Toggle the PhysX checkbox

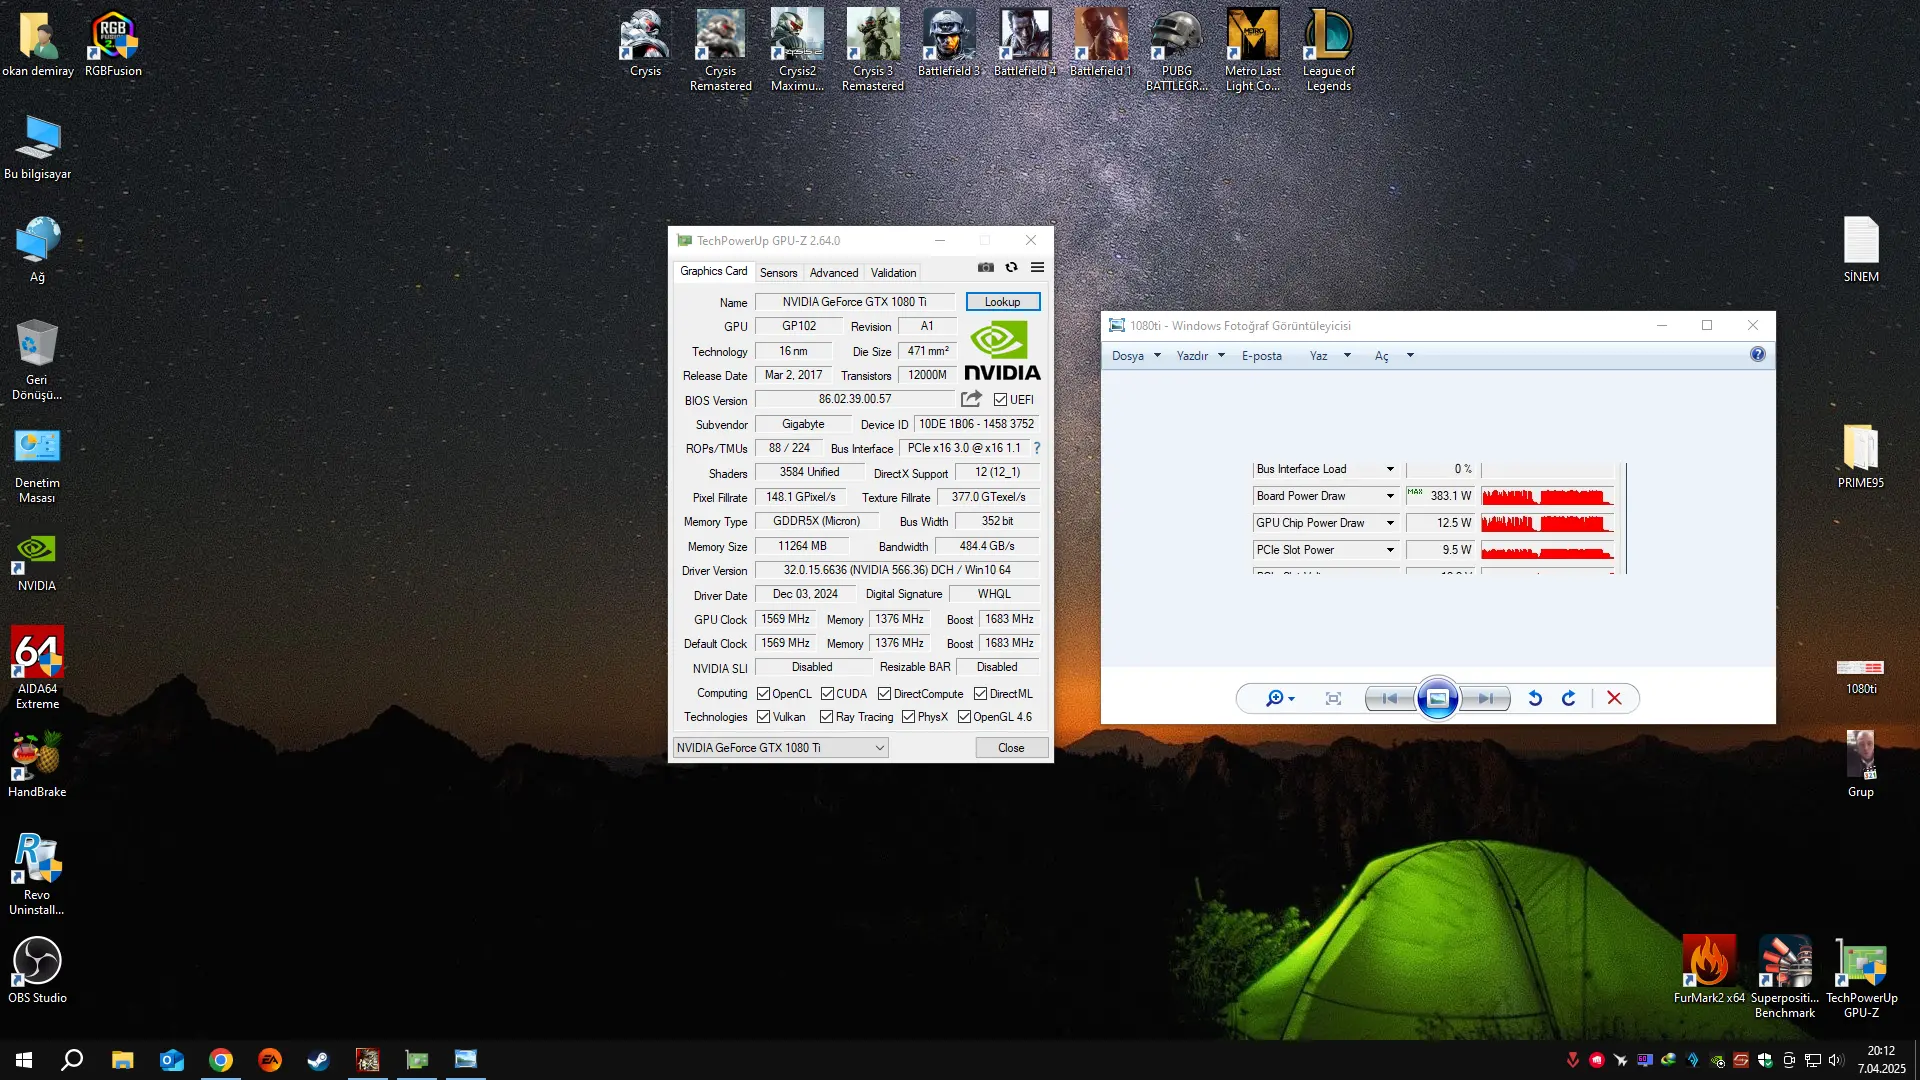click(908, 717)
